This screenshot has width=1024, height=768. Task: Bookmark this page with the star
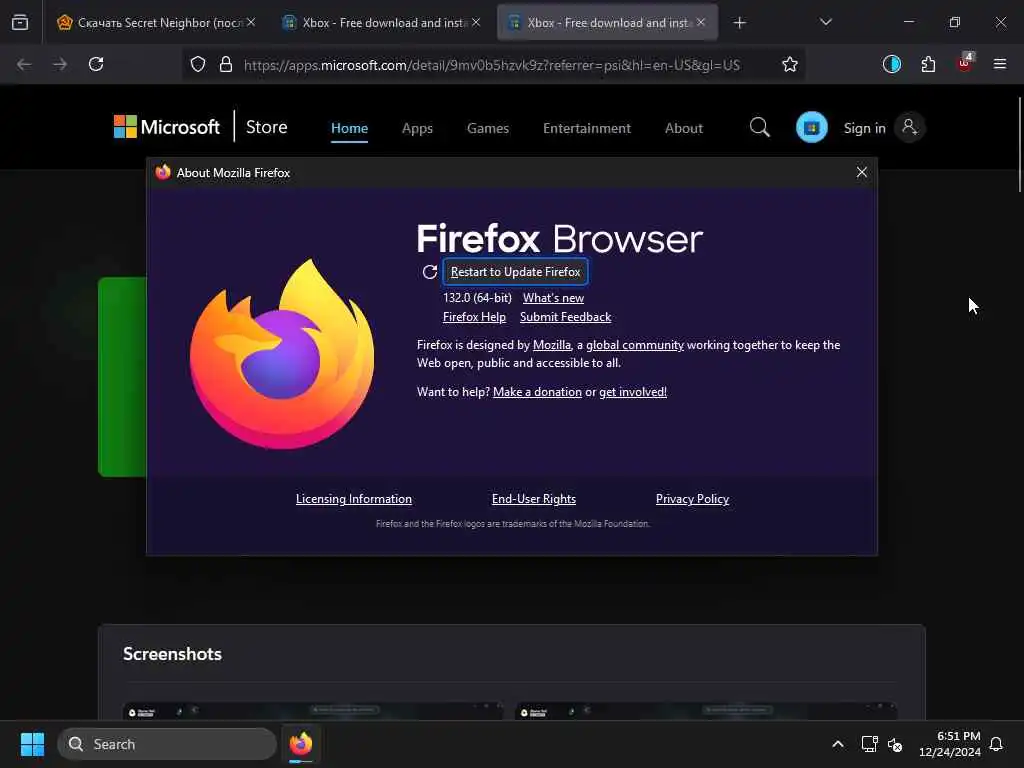pos(790,64)
